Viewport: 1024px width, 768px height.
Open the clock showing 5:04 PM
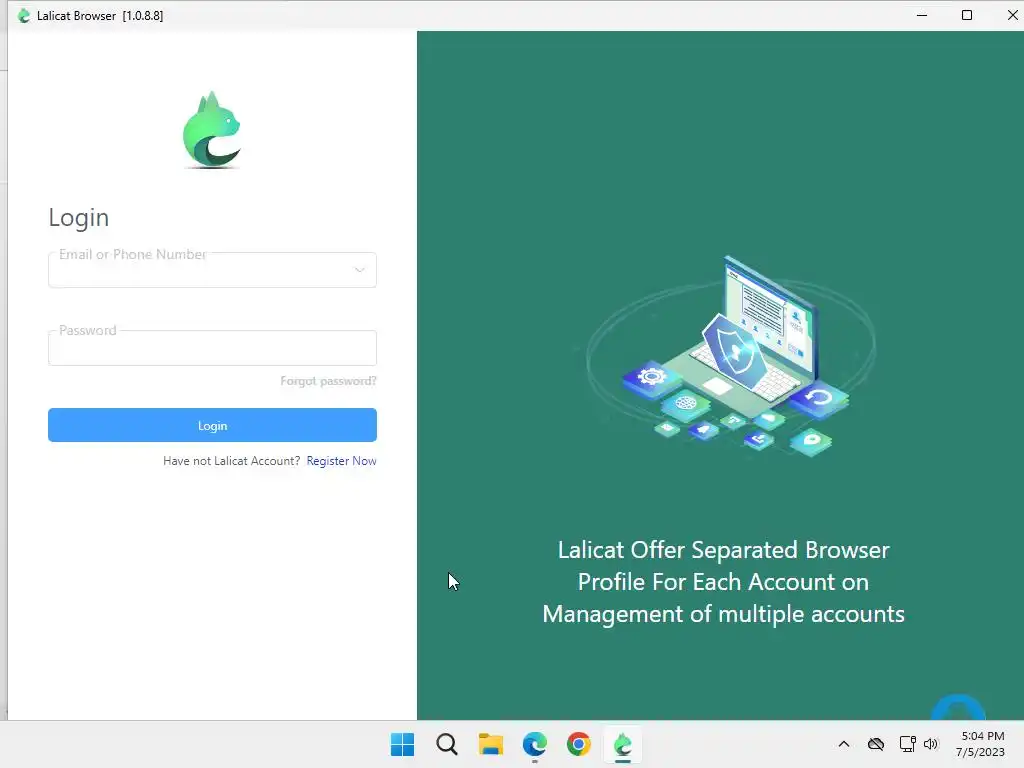coord(980,744)
